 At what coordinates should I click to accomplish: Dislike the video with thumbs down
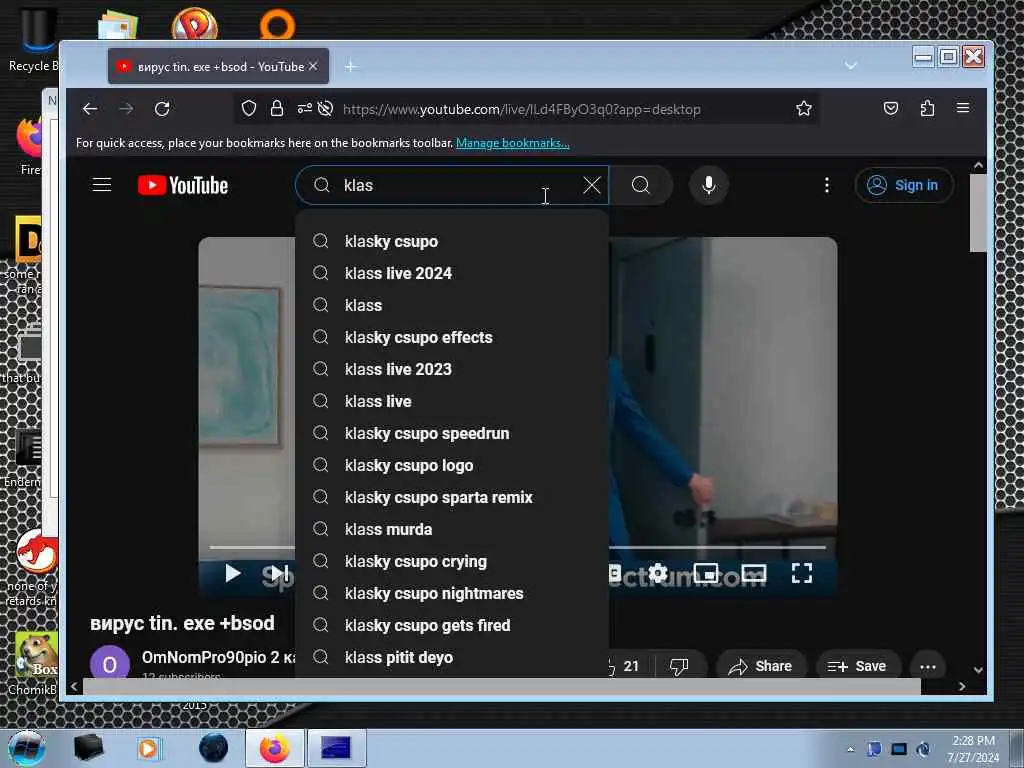click(x=679, y=666)
